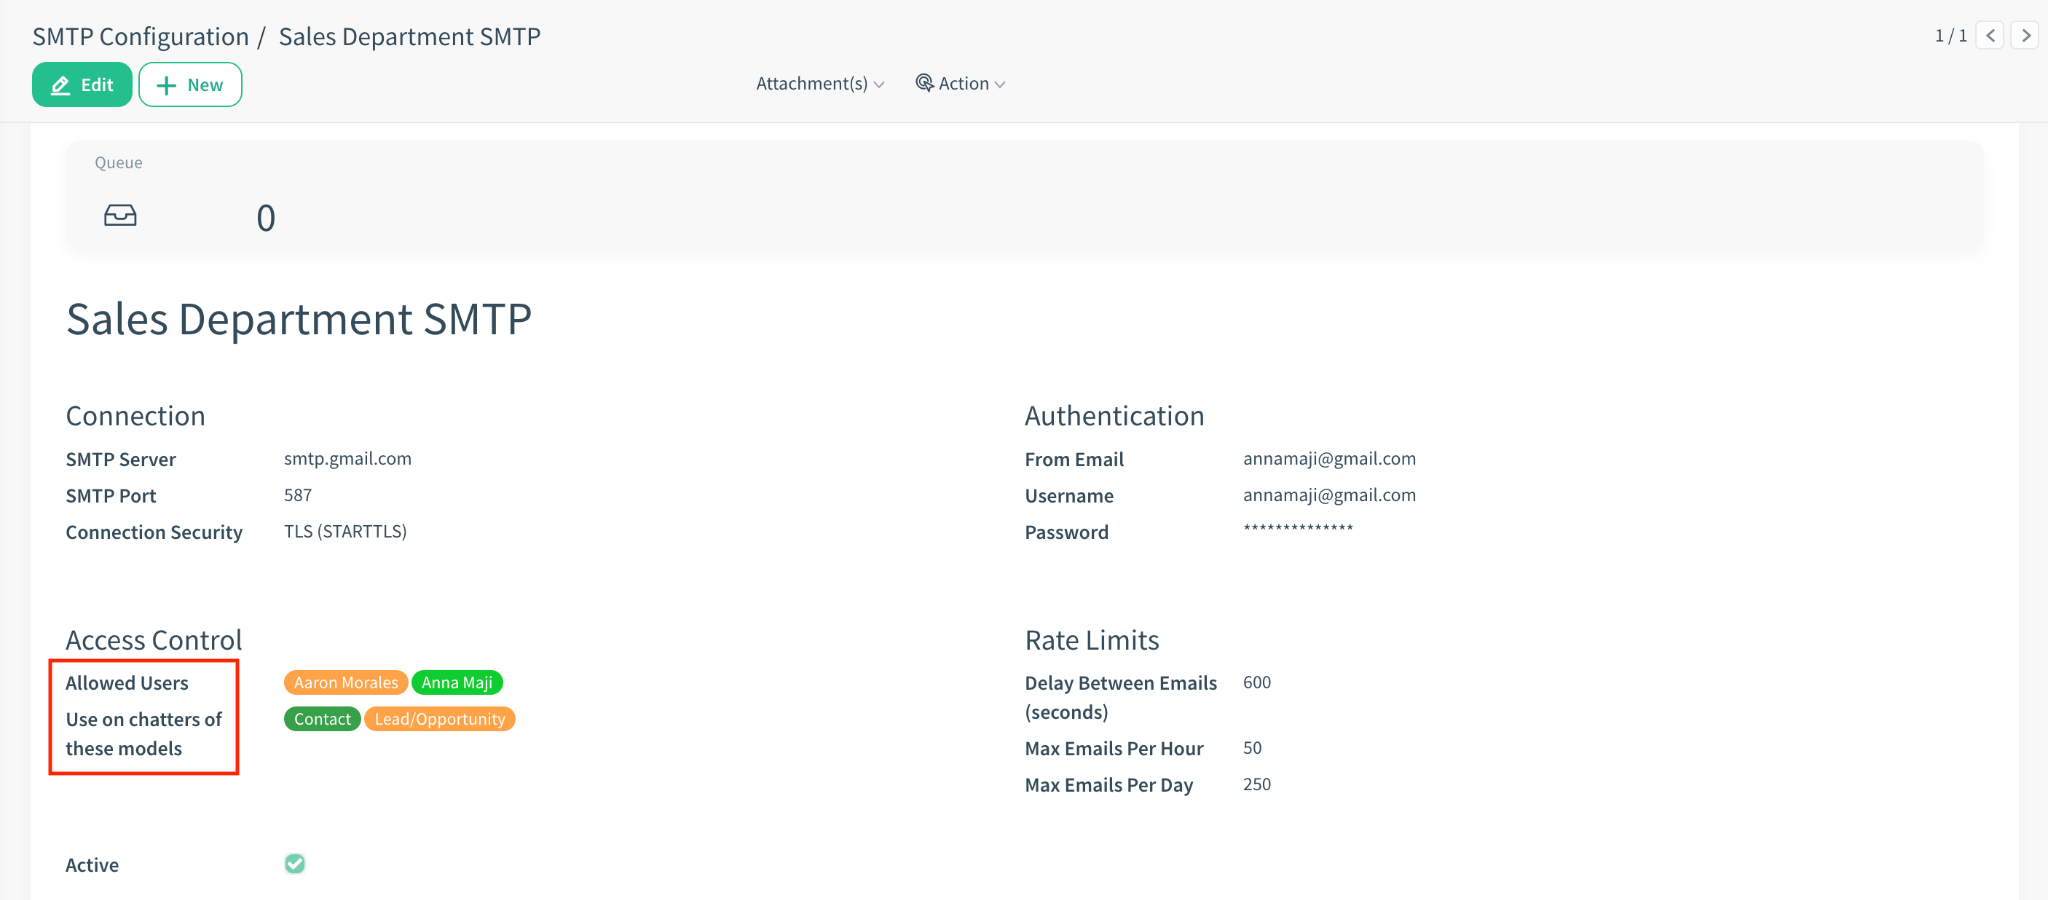Click the Edit pencil icon
The width and height of the screenshot is (2048, 900).
point(59,84)
